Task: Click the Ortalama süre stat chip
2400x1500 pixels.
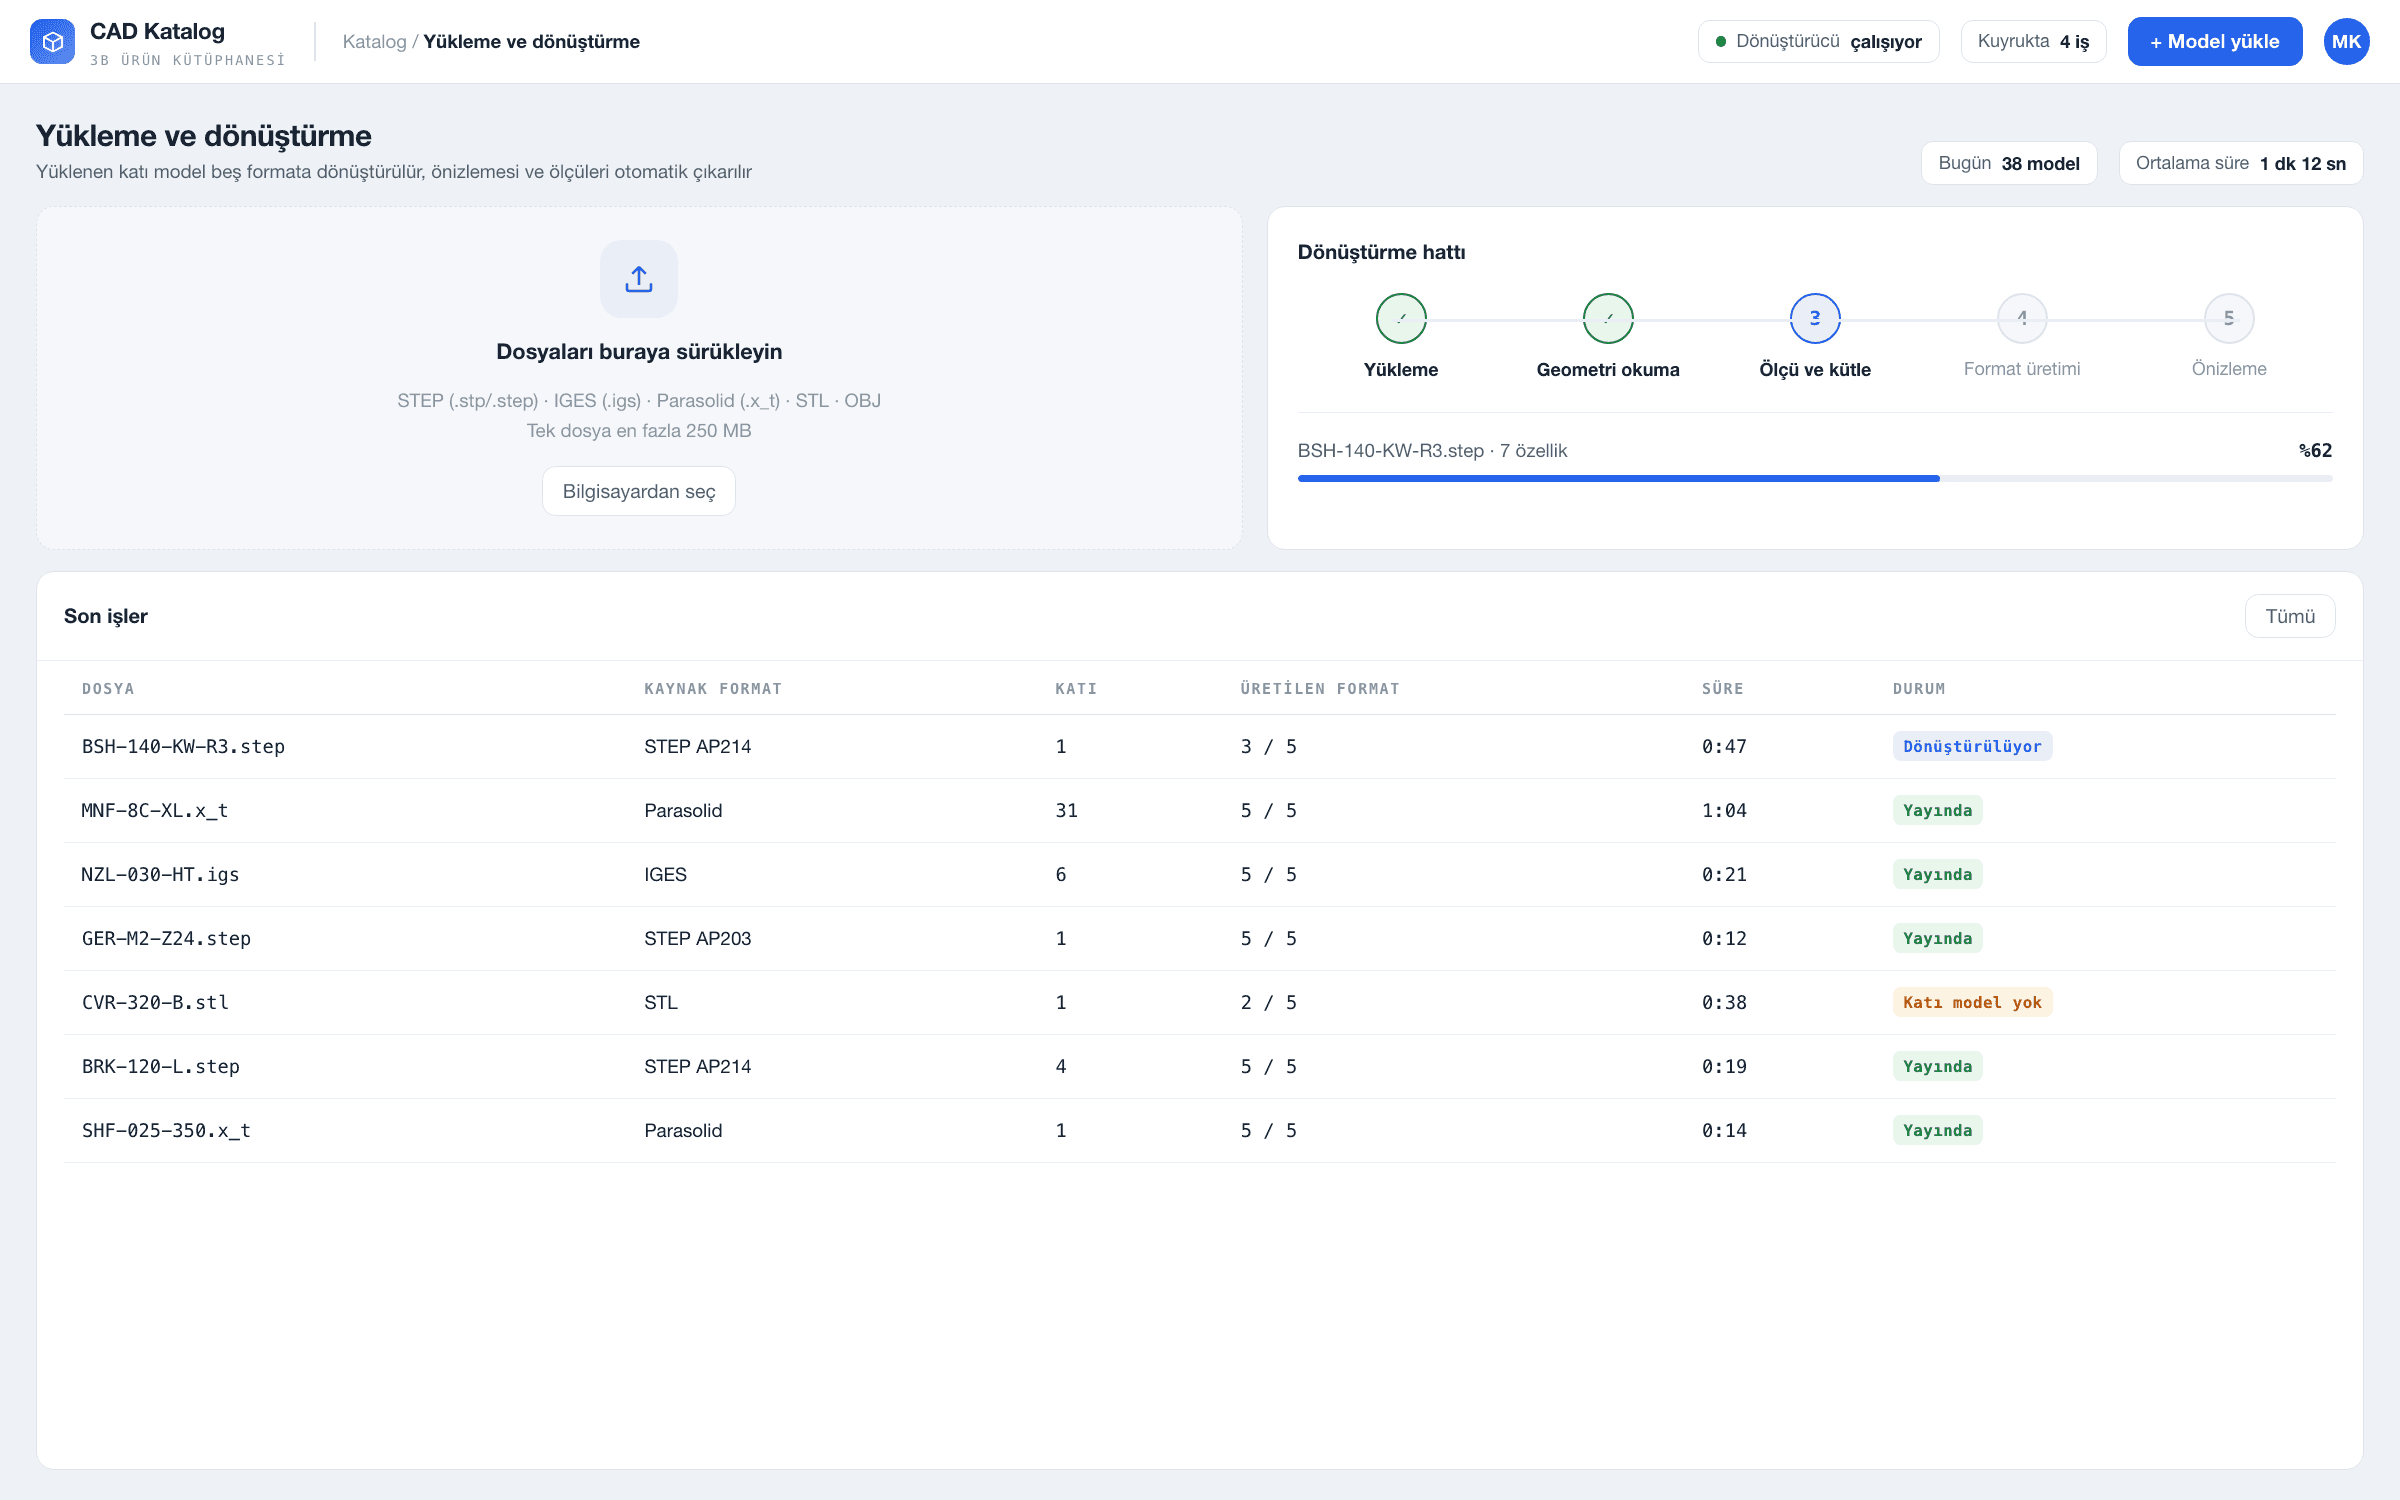Action: point(2241,163)
